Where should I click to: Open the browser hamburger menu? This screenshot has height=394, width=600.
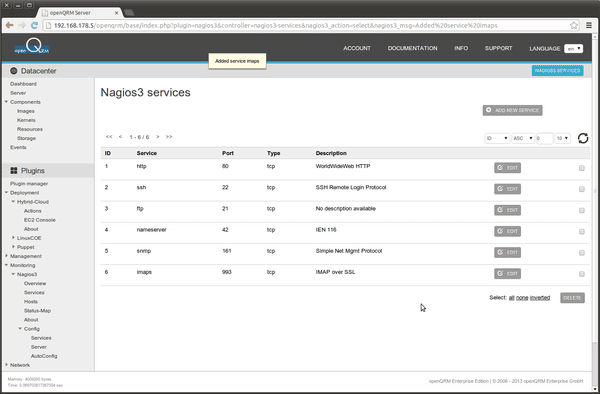(589, 25)
